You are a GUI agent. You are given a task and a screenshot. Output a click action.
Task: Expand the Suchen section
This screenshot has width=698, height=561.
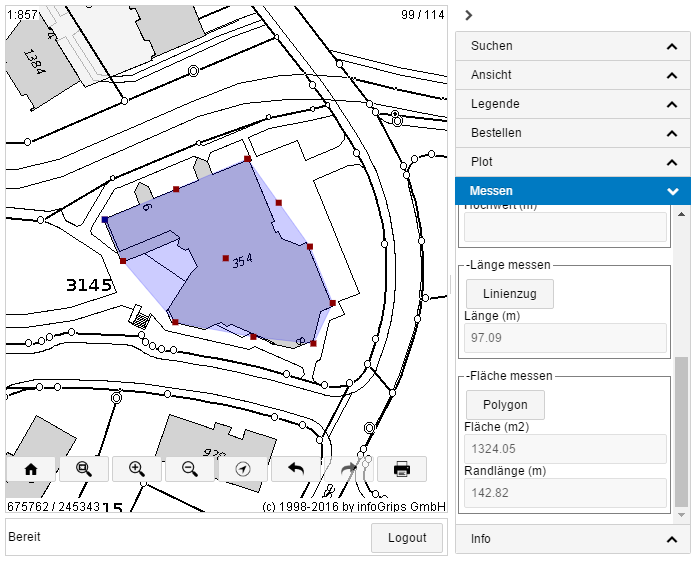coord(572,46)
